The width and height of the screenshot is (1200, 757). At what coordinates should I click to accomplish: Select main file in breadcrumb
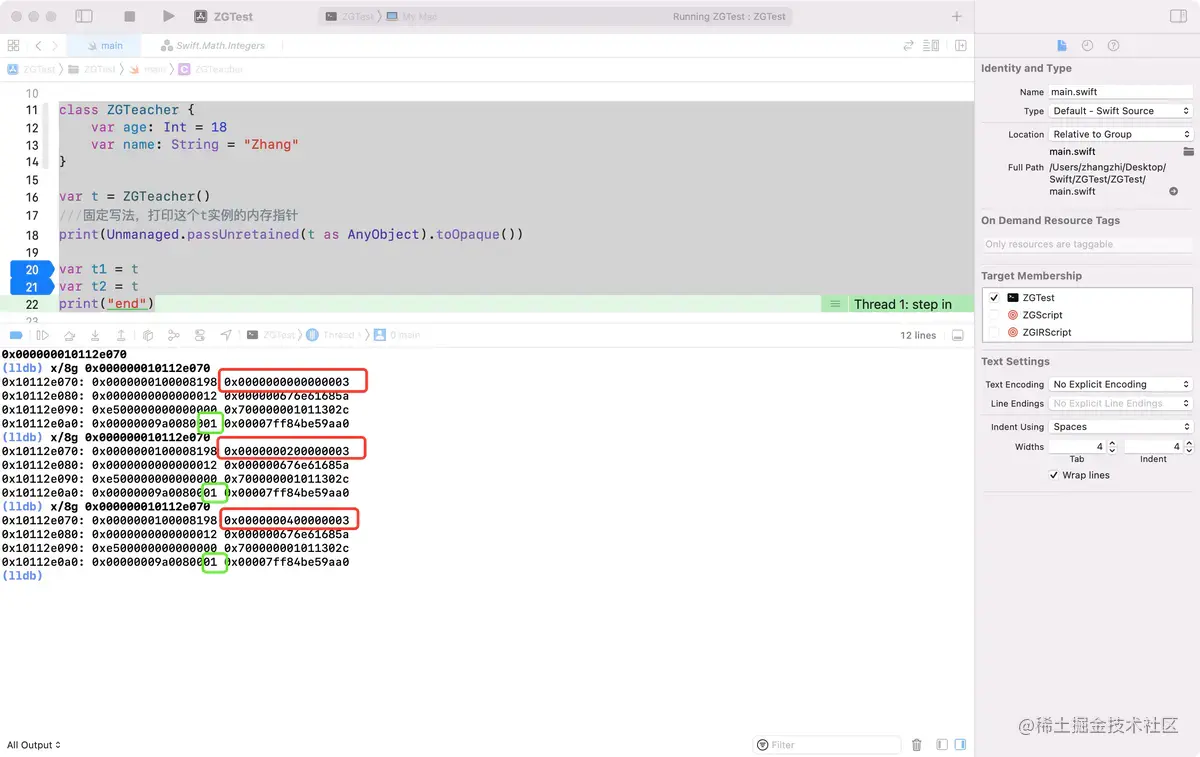148,69
